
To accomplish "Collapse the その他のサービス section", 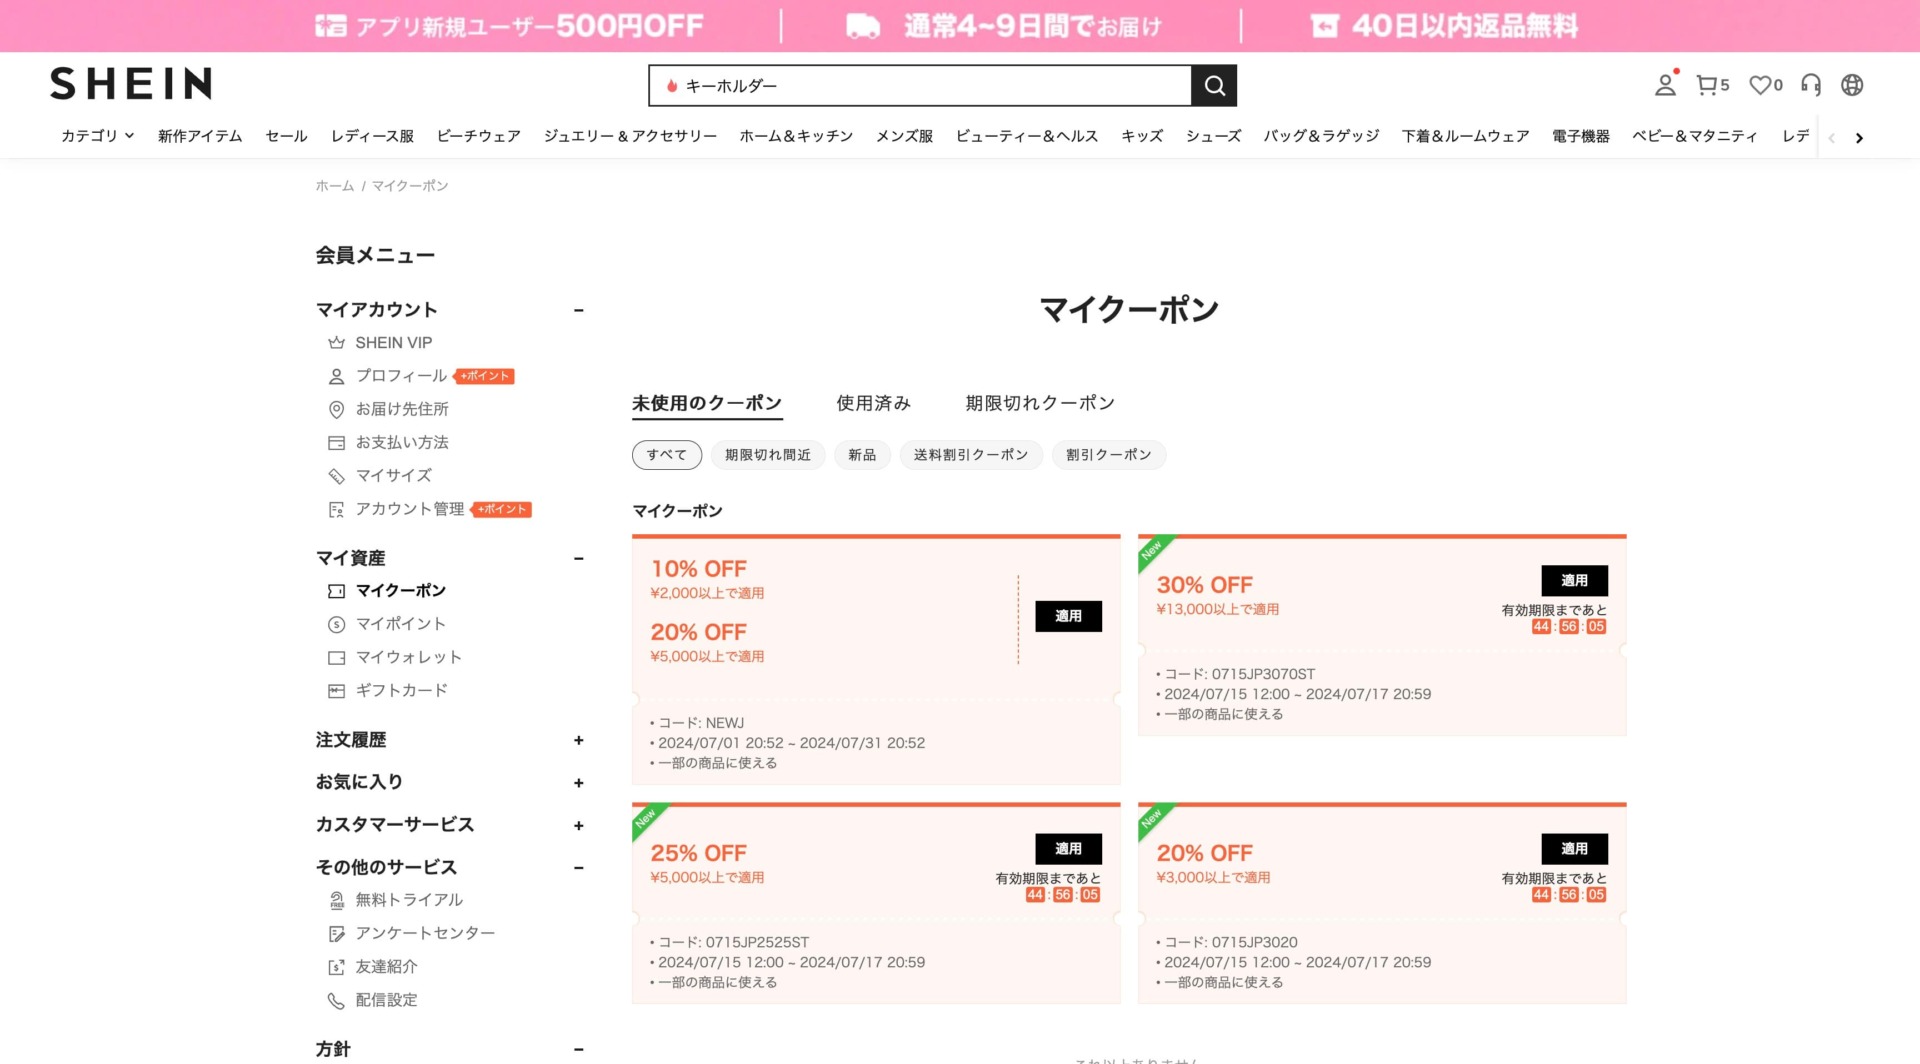I will 578,867.
